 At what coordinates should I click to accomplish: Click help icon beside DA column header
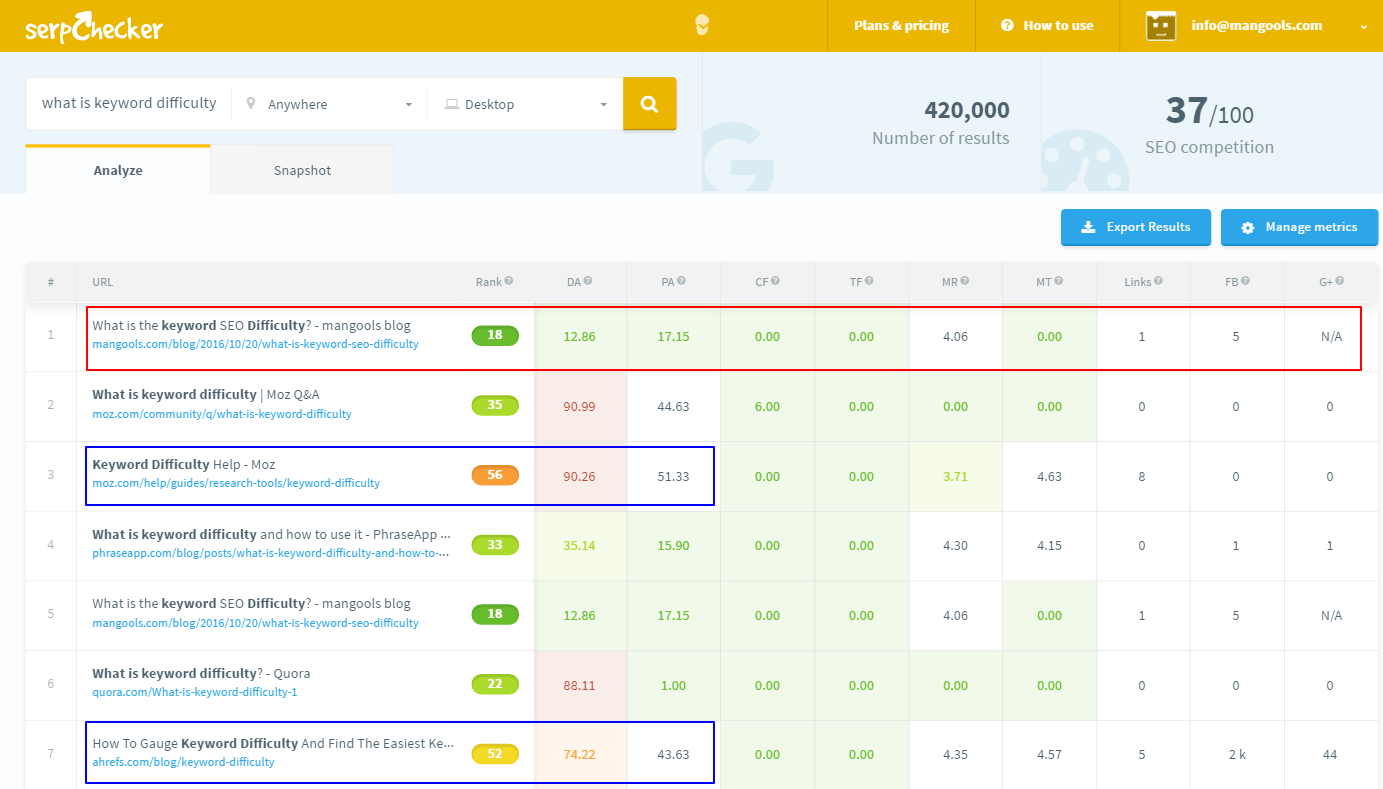click(588, 282)
